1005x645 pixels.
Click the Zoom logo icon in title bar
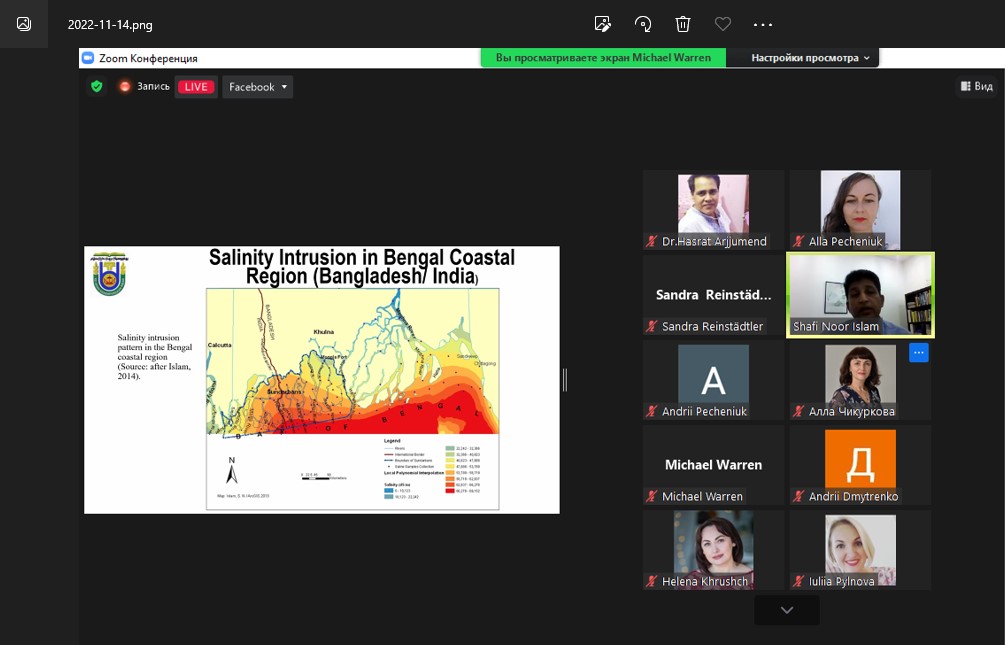(88, 58)
